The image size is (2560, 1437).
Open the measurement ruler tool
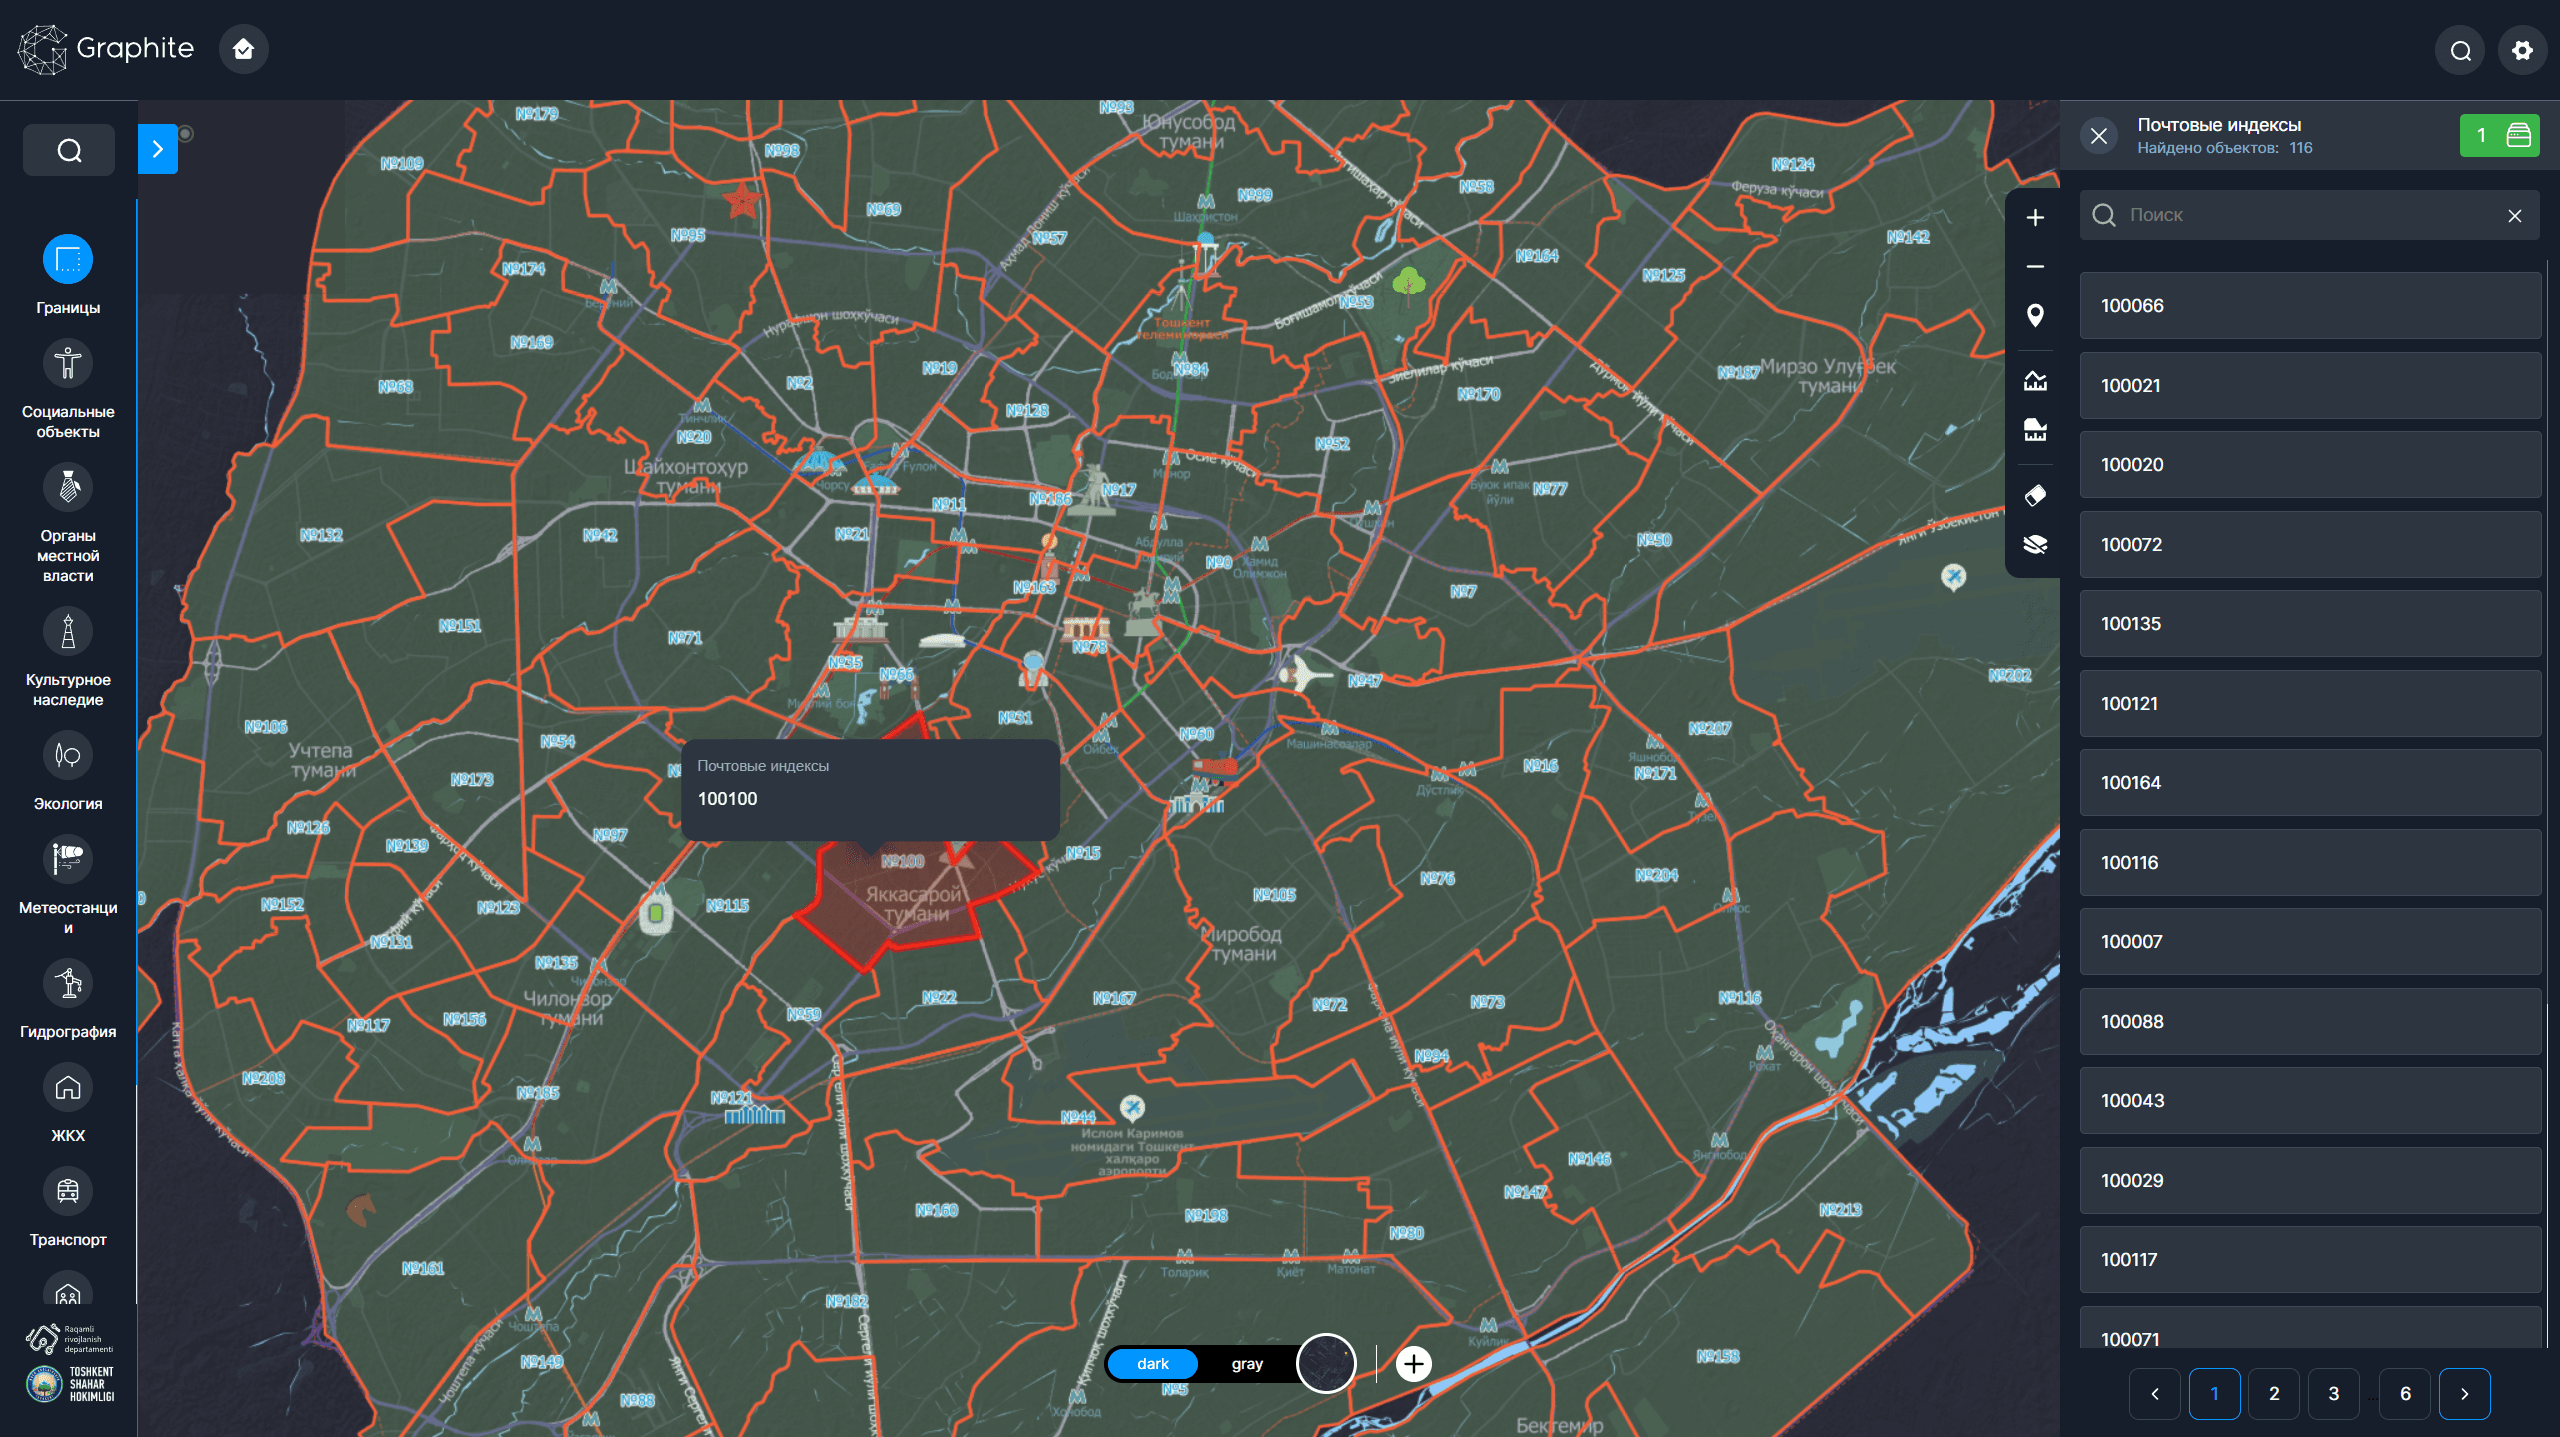click(x=2034, y=430)
